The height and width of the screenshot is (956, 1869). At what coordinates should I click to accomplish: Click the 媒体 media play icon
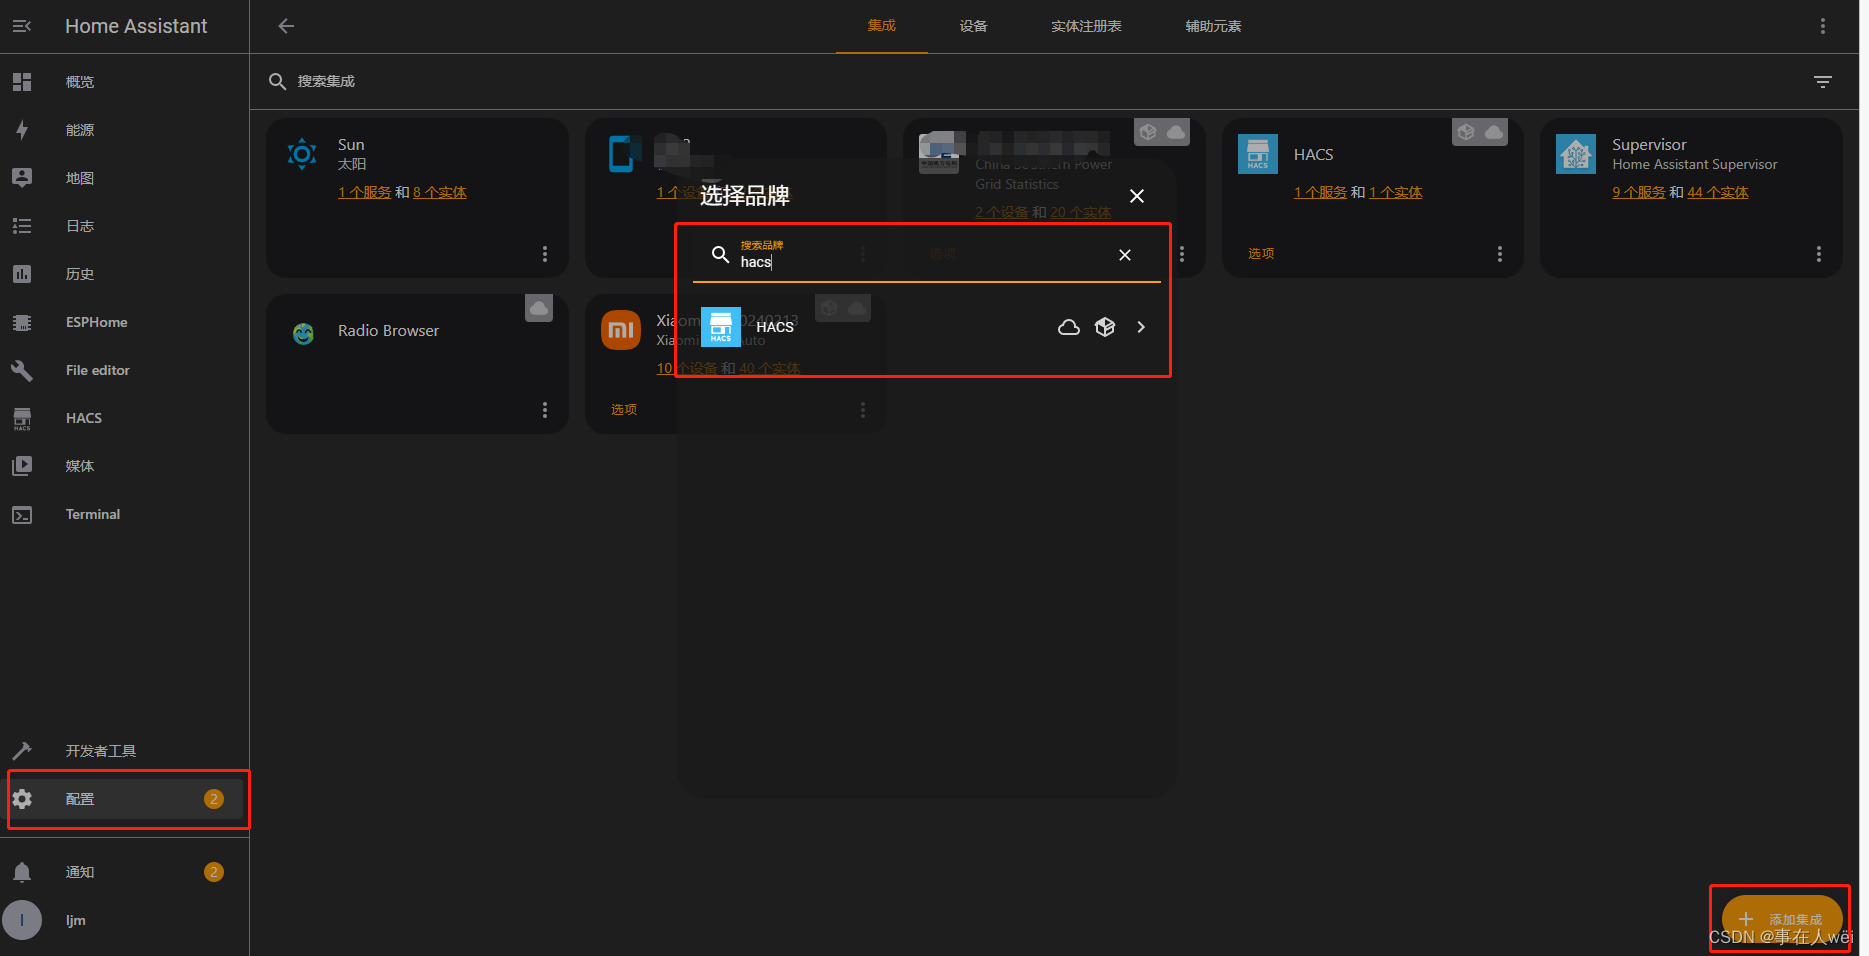22,466
